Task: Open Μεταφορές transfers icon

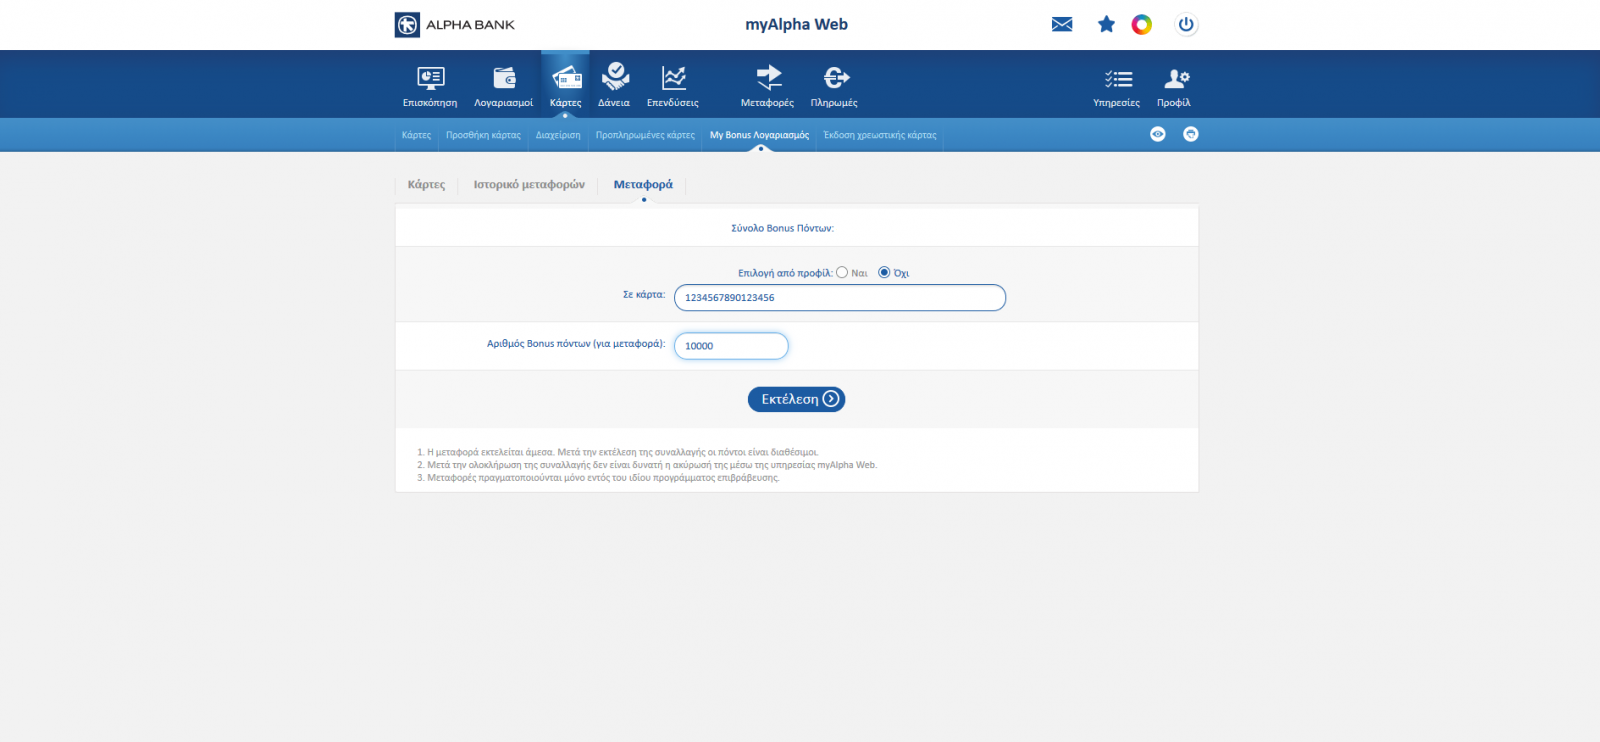Action: pyautogui.click(x=768, y=79)
